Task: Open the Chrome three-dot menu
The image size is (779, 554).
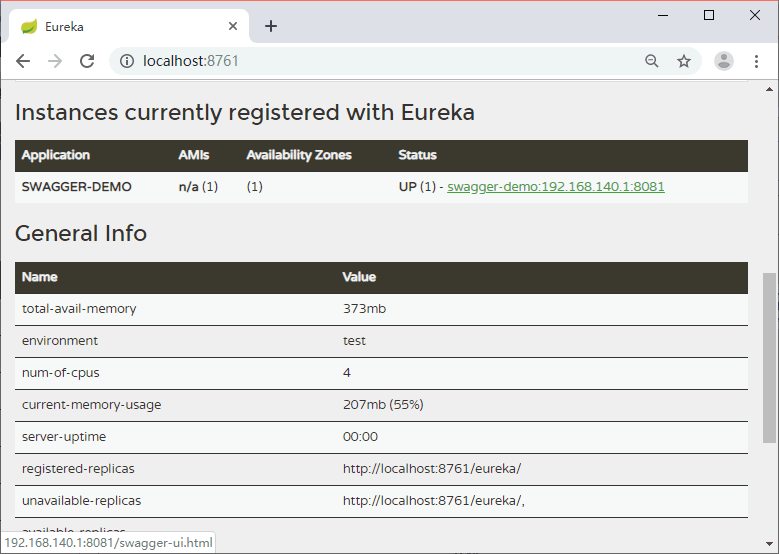Action: (756, 61)
